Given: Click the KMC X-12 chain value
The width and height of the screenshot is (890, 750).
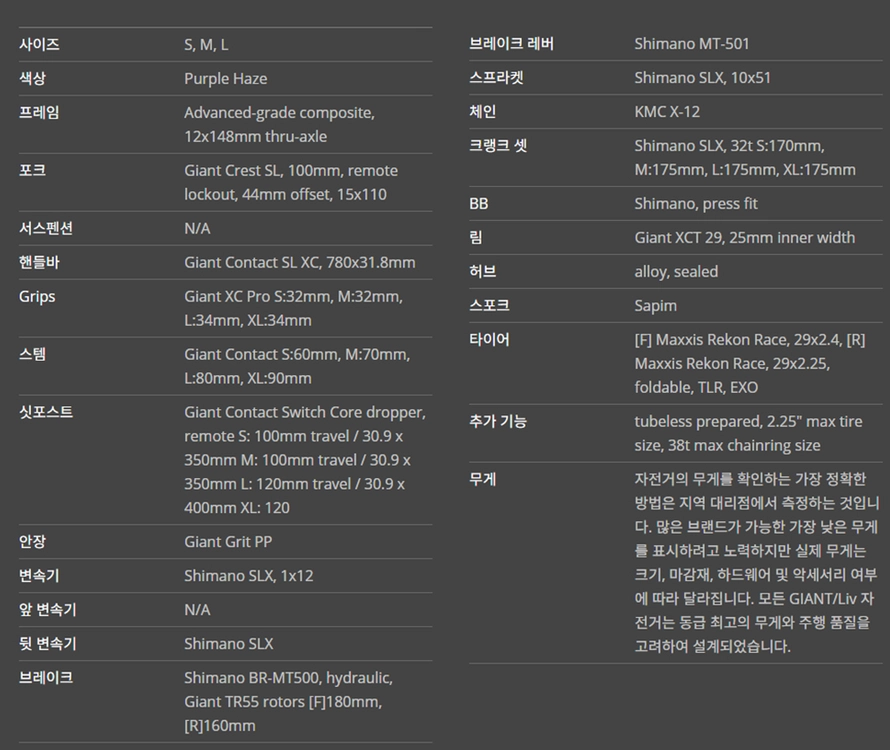Looking at the screenshot, I should click(667, 112).
